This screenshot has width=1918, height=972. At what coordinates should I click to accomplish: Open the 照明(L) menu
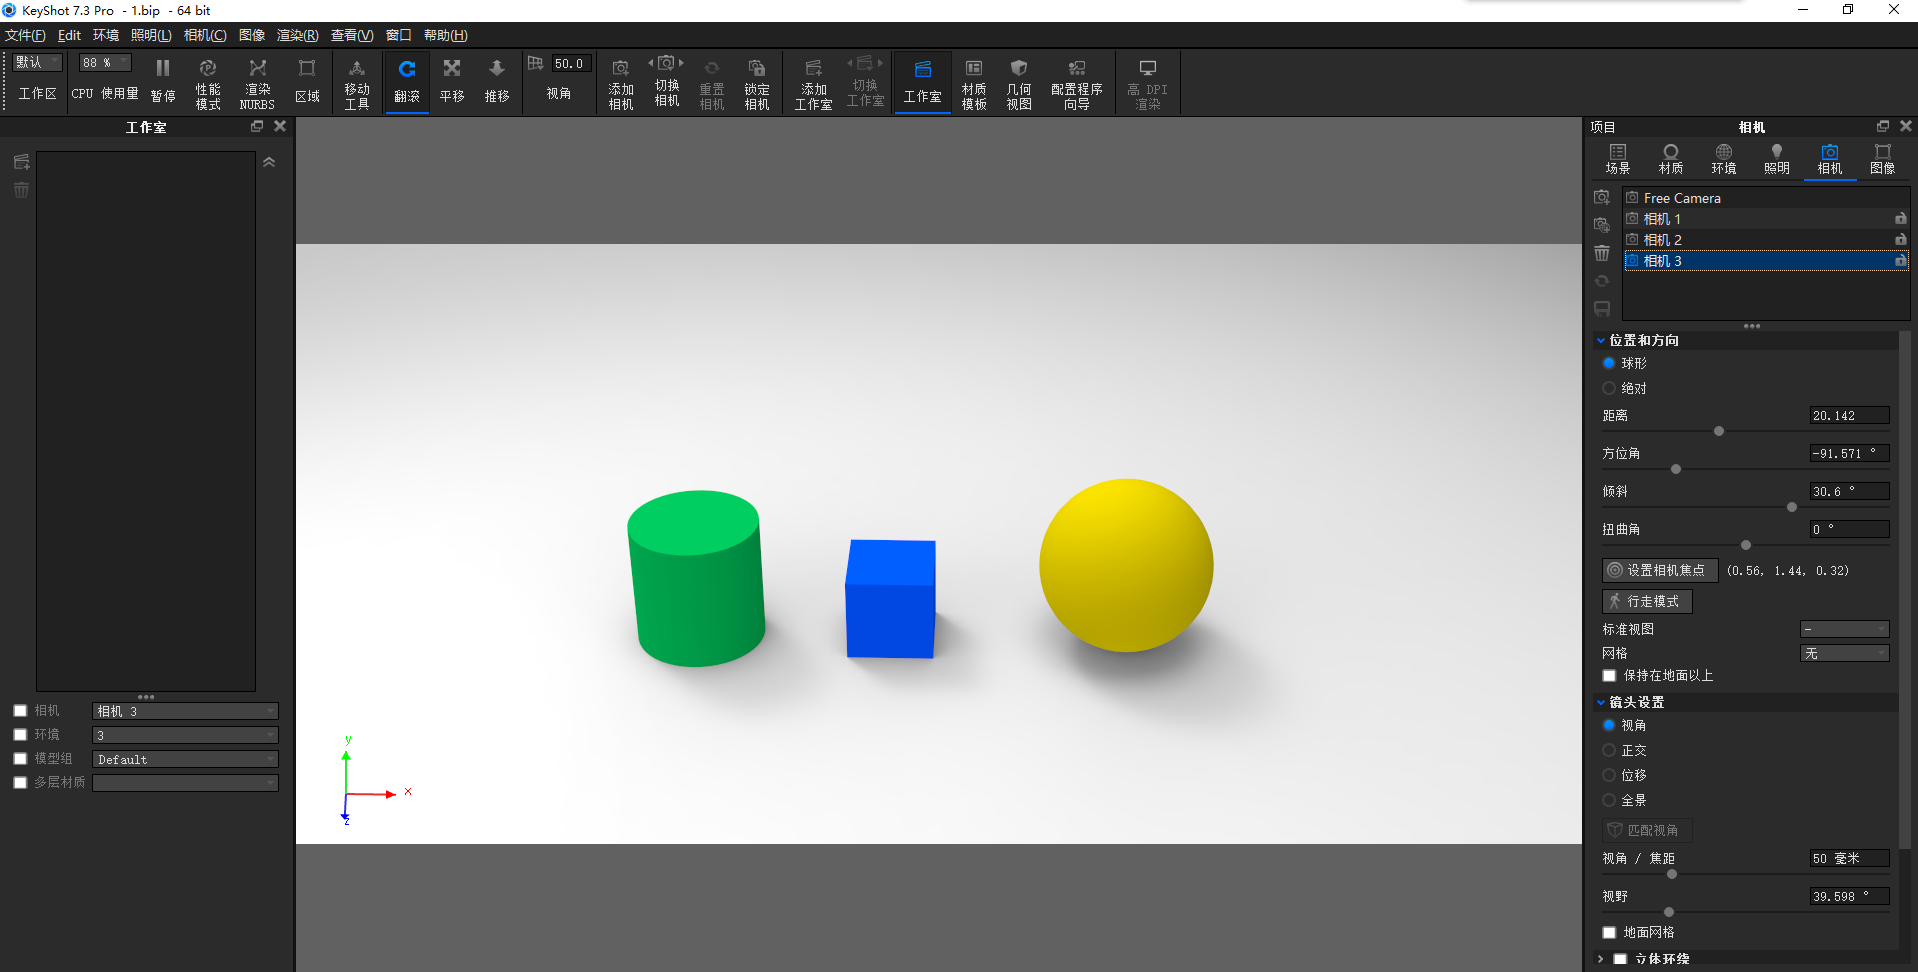[151, 35]
